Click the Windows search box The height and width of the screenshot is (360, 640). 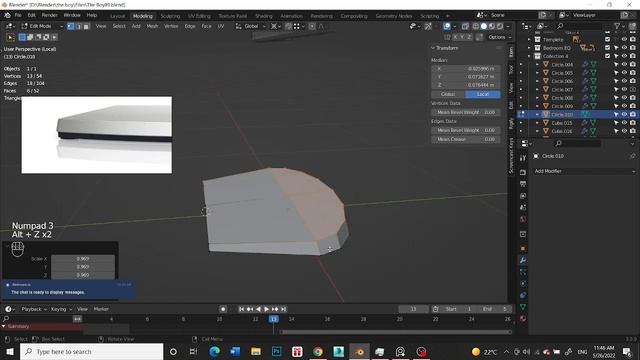(x=91, y=351)
